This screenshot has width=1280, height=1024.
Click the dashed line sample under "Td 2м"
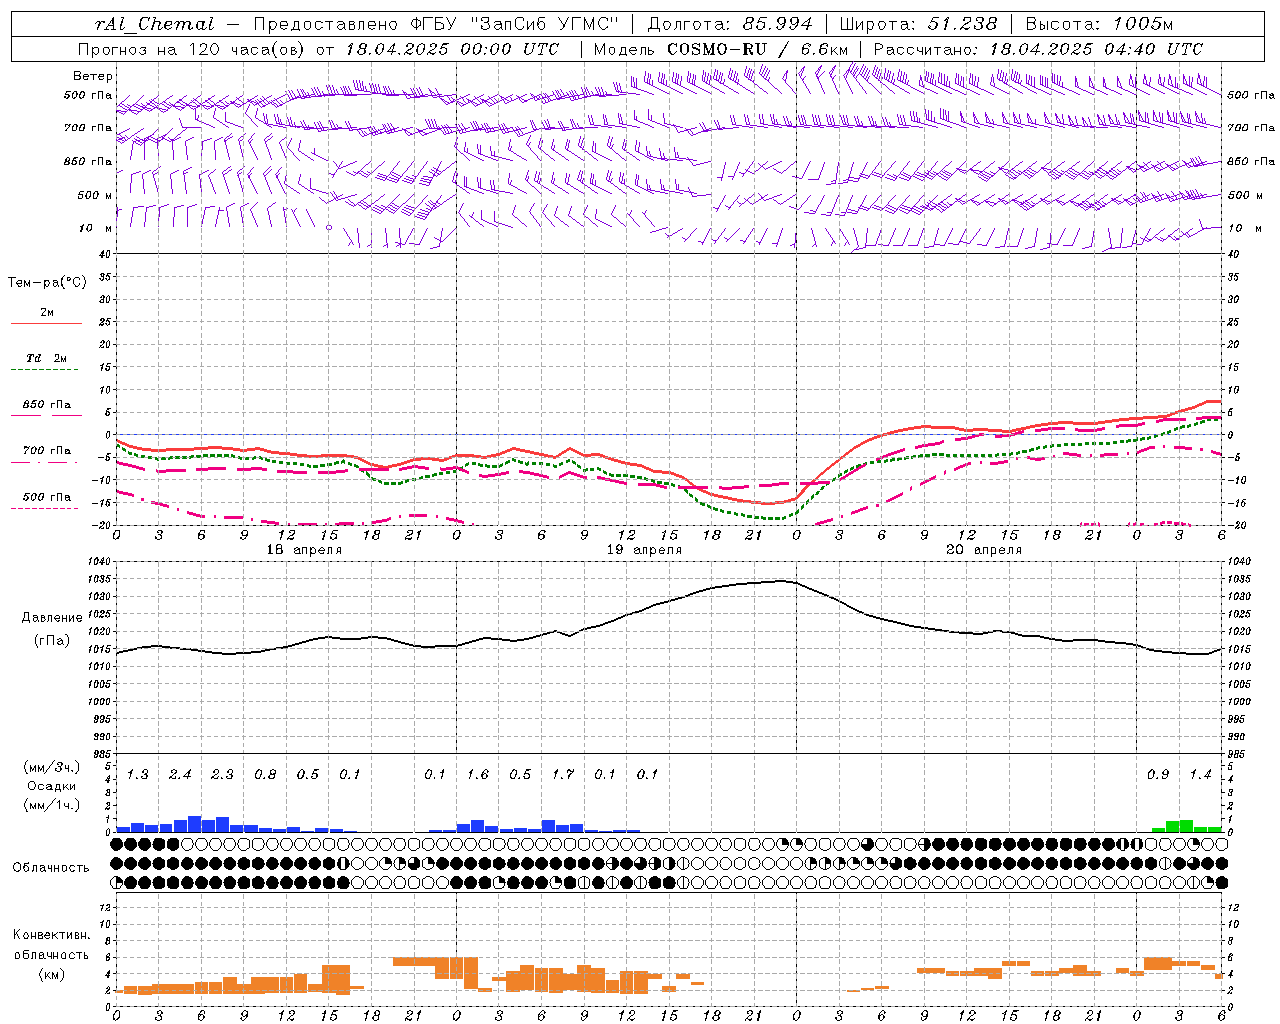click(44, 370)
